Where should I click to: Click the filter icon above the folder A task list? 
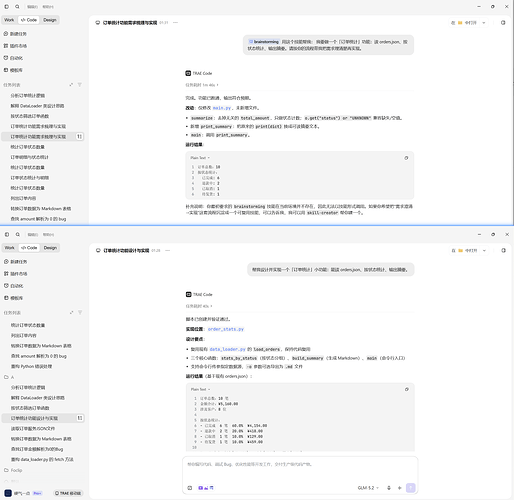click(80, 312)
